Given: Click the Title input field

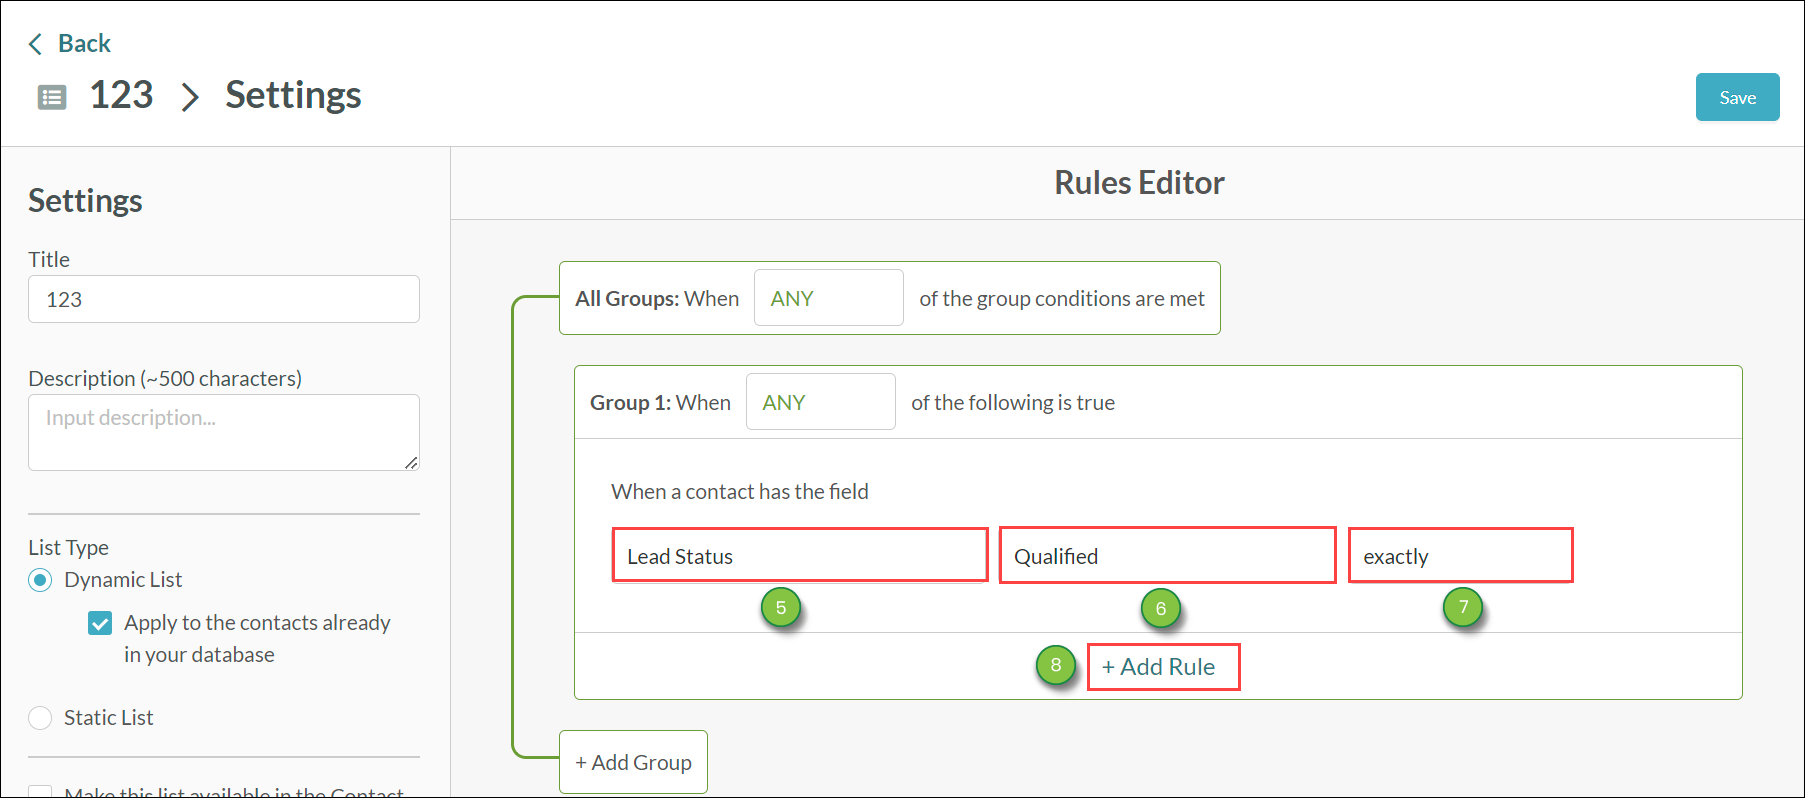Looking at the screenshot, I should [224, 299].
